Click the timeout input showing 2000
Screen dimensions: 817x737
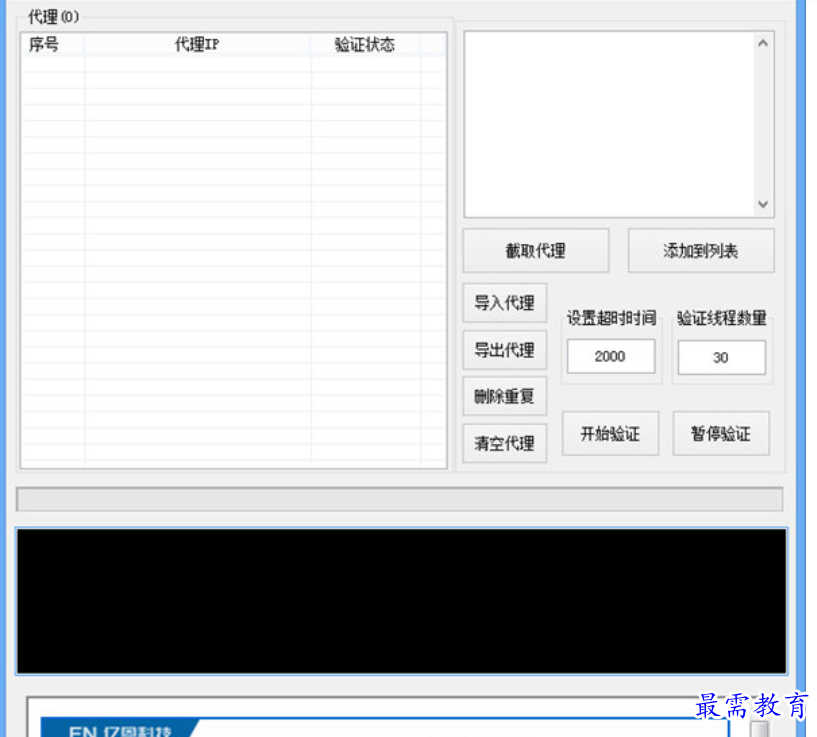click(610, 356)
